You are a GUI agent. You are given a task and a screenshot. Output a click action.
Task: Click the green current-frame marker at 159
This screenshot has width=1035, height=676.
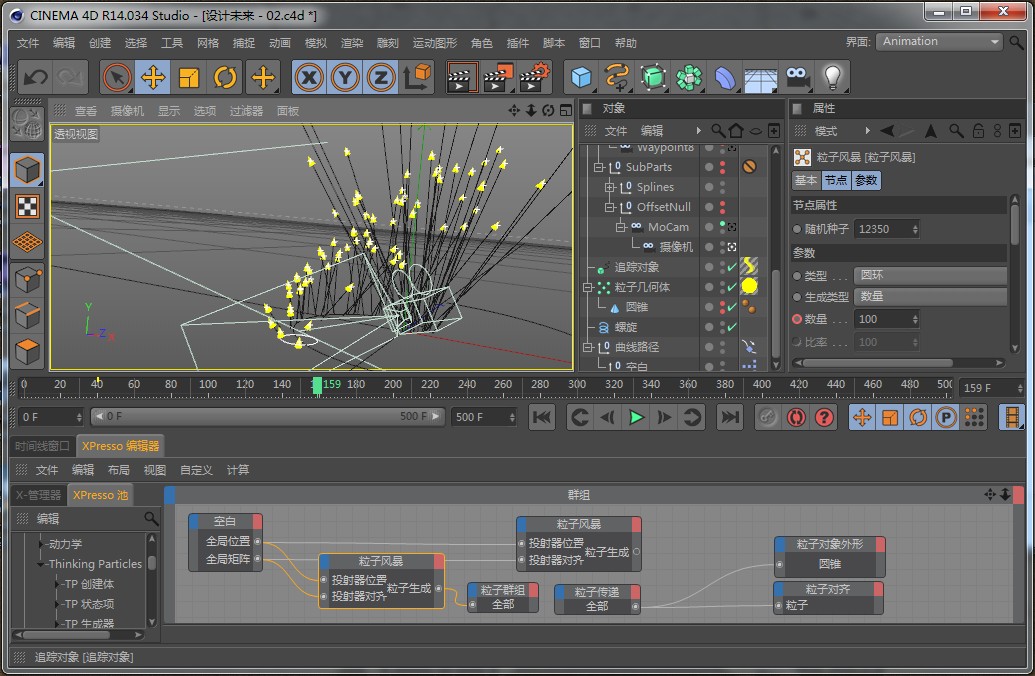tap(317, 386)
